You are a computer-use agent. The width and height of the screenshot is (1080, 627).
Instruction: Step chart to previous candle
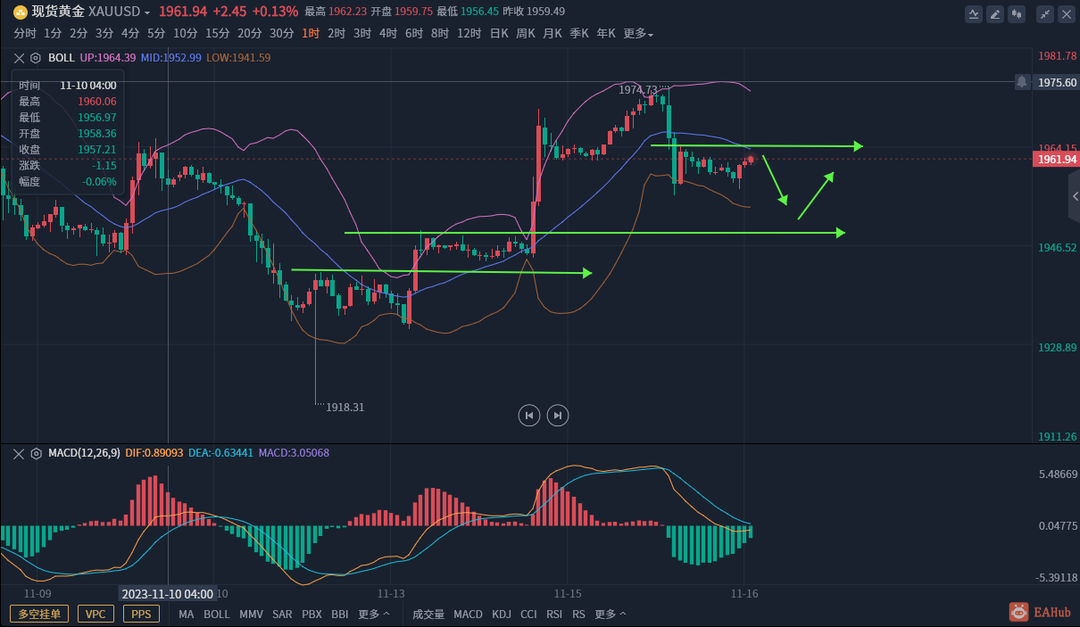(529, 415)
